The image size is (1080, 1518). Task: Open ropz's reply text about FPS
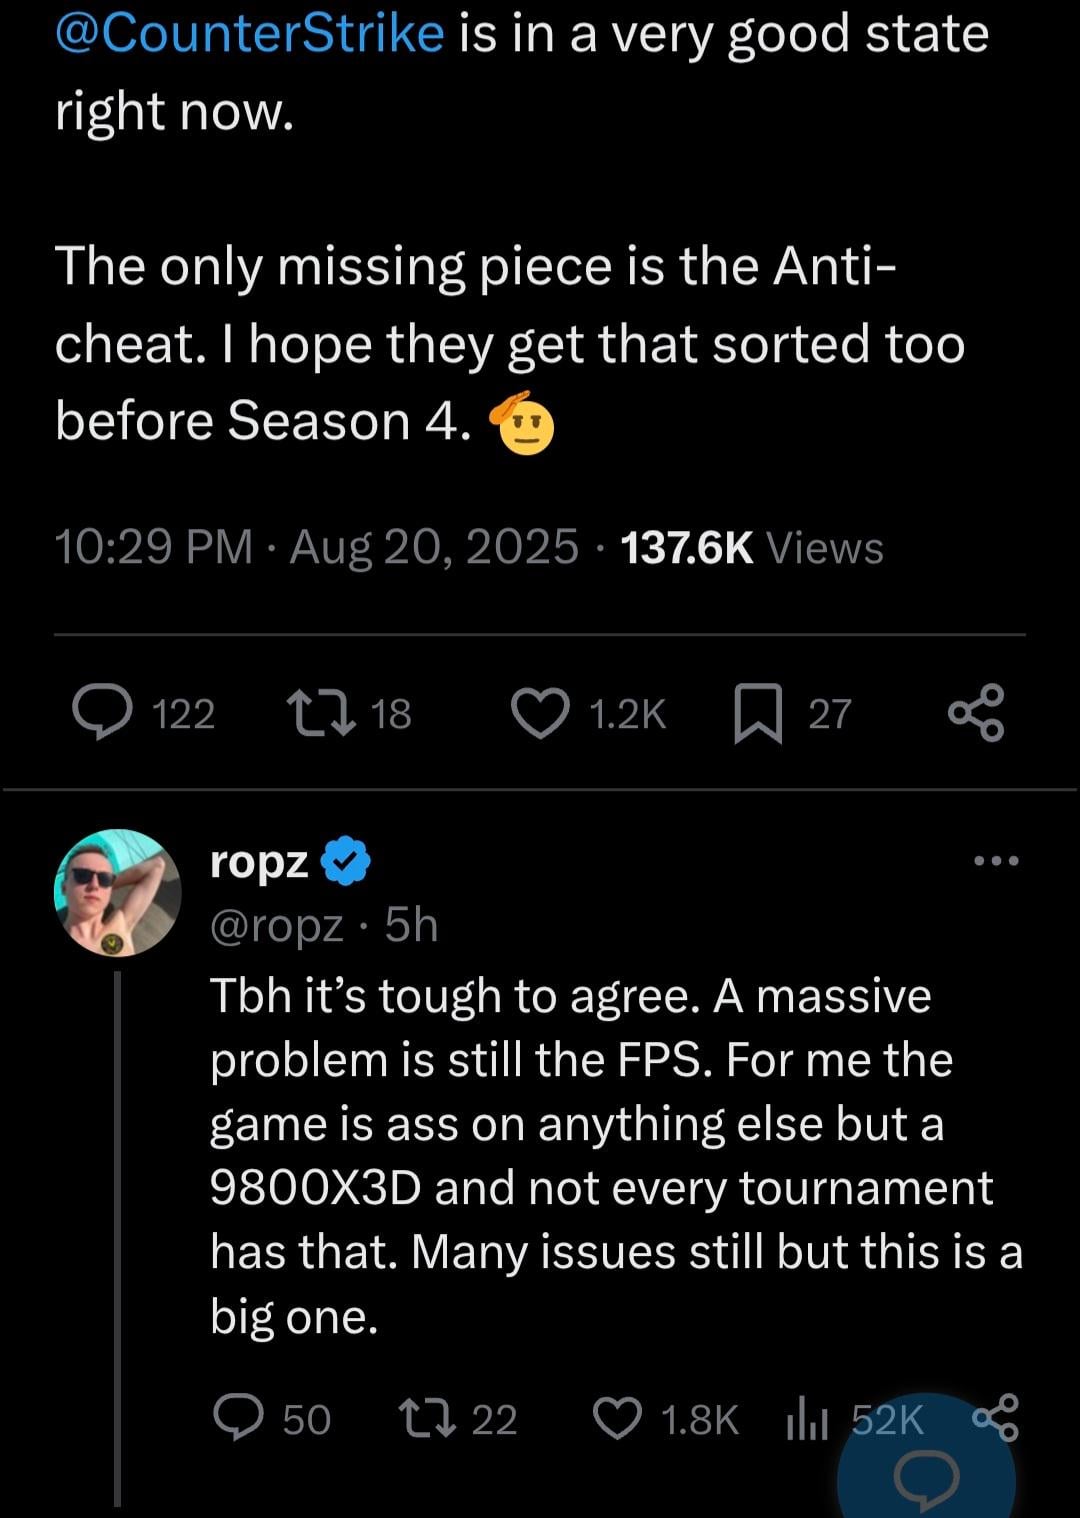[x=616, y=1156]
